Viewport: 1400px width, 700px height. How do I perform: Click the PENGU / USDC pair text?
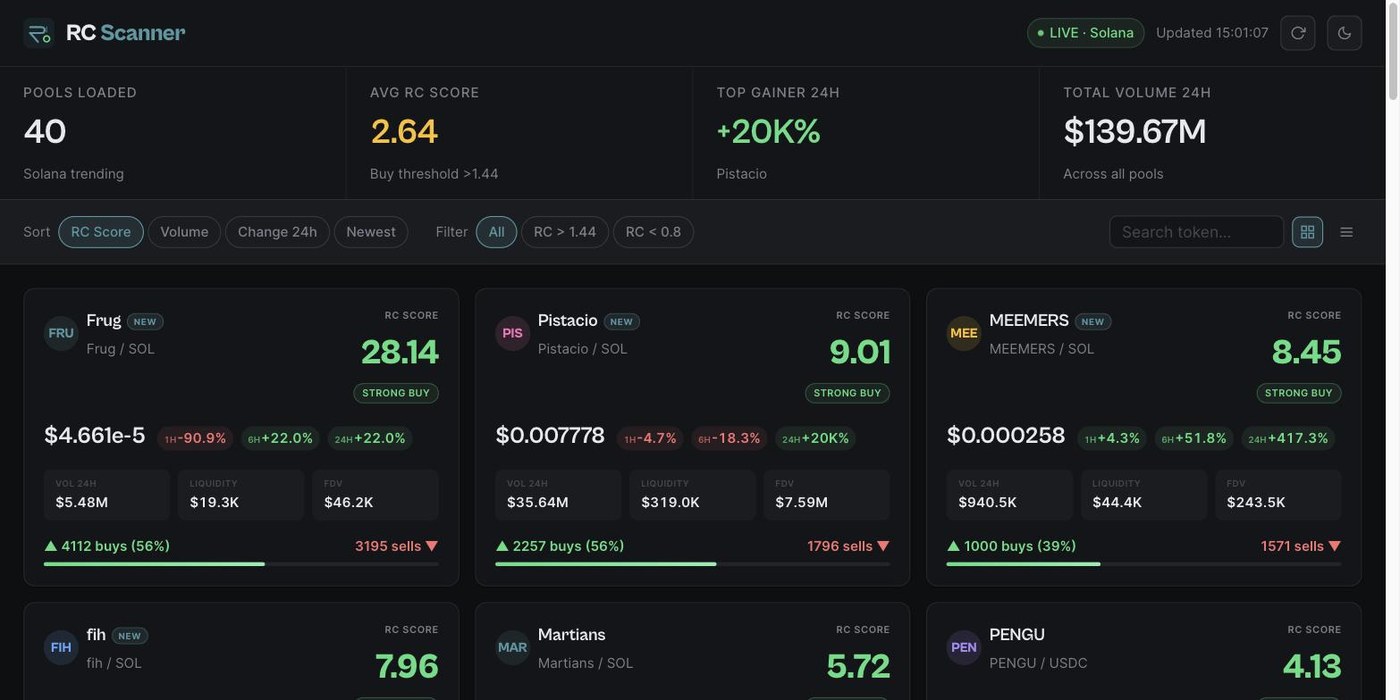click(x=1038, y=663)
